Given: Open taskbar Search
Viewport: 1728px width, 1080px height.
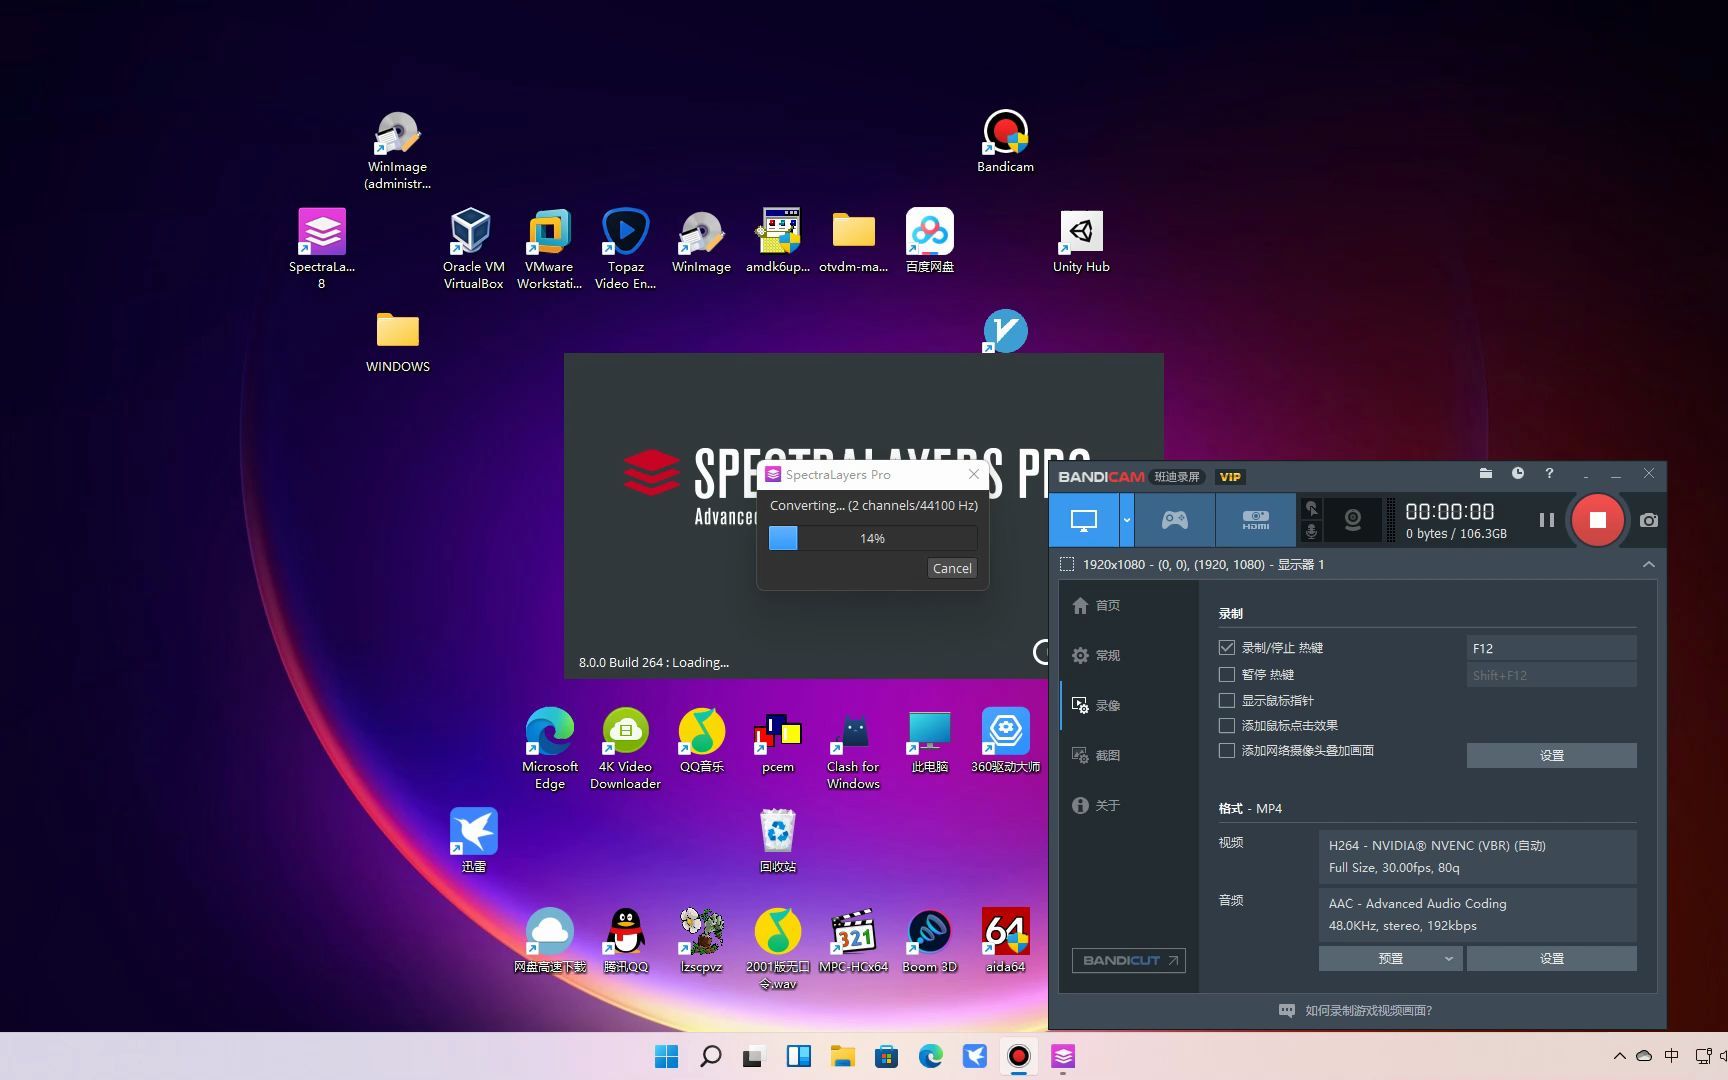Looking at the screenshot, I should (x=710, y=1056).
